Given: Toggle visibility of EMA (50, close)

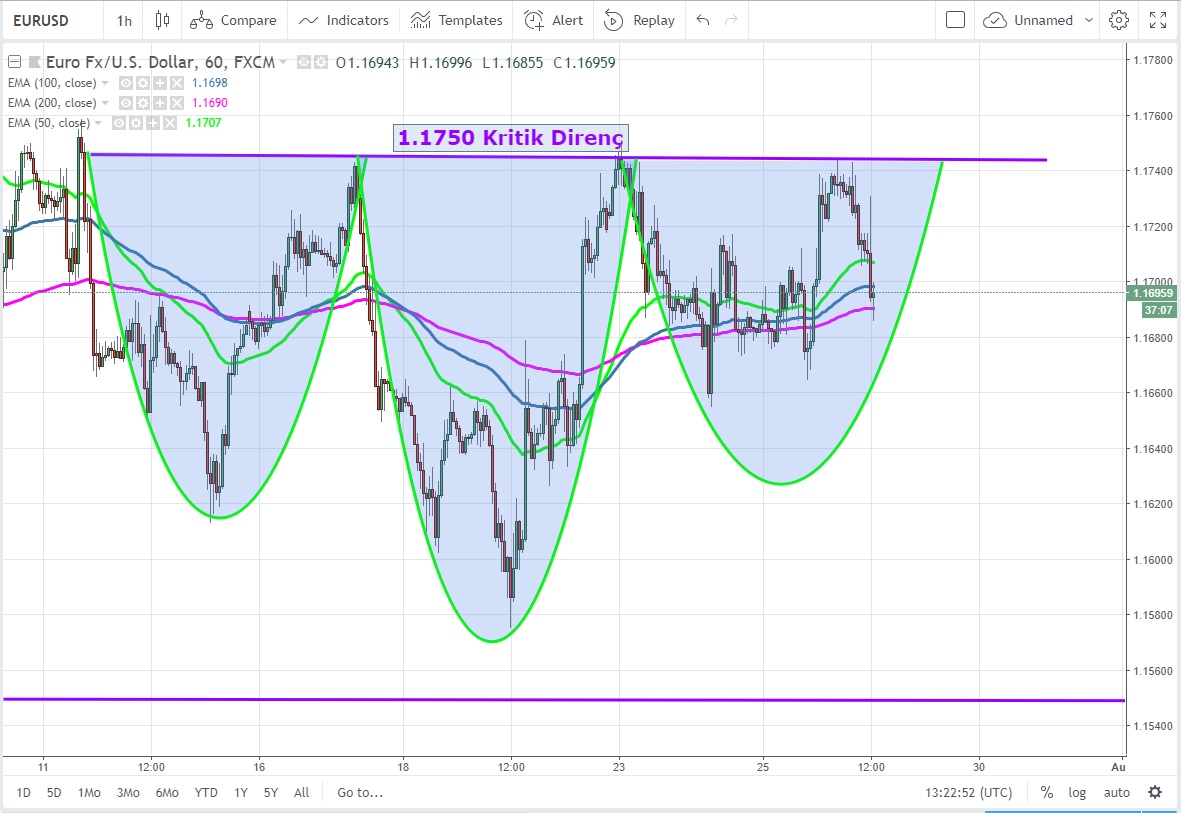Looking at the screenshot, I should tap(119, 123).
